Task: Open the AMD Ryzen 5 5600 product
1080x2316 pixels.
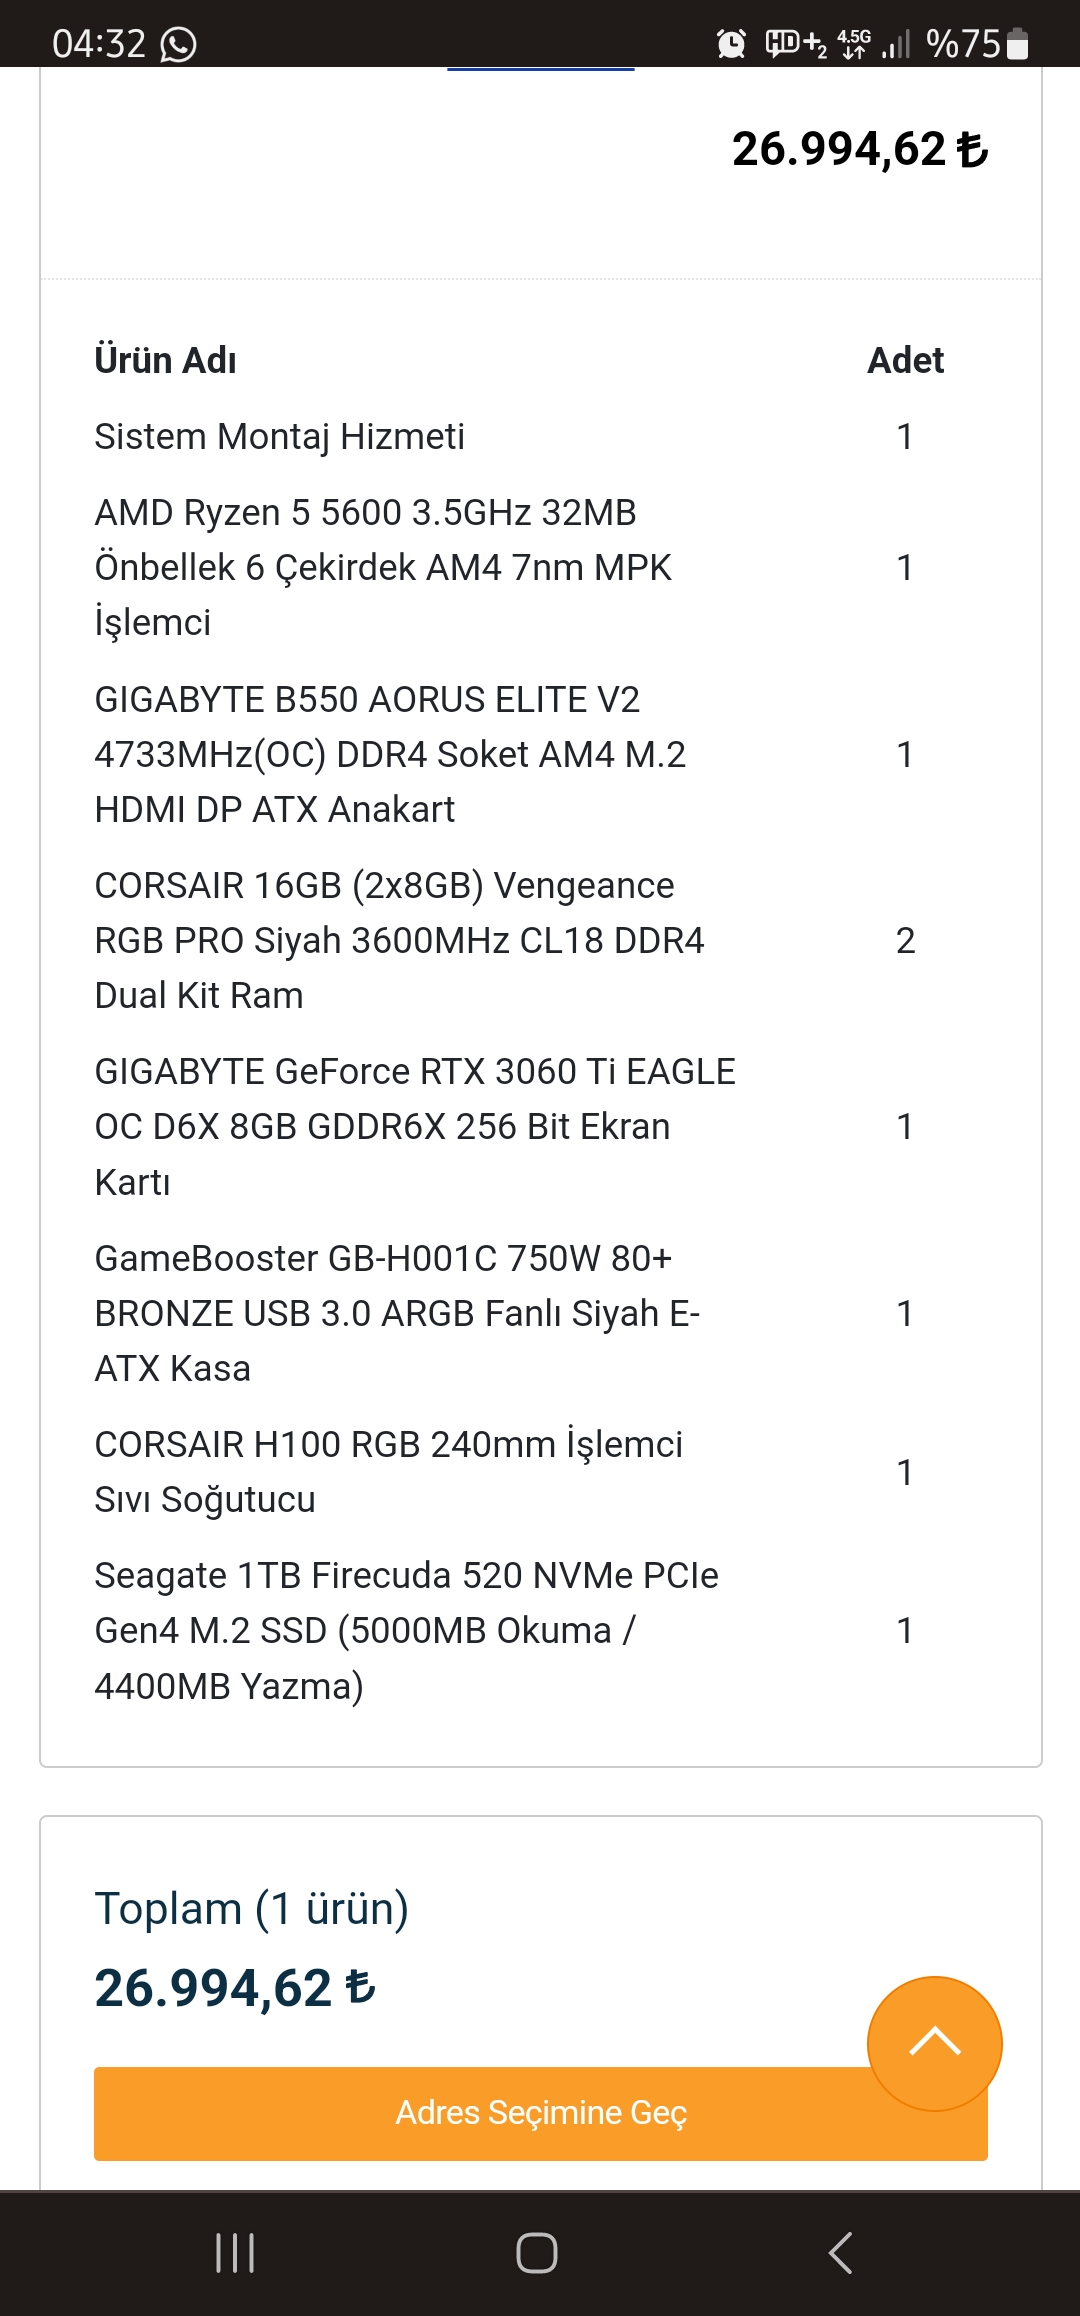Action: [x=382, y=567]
